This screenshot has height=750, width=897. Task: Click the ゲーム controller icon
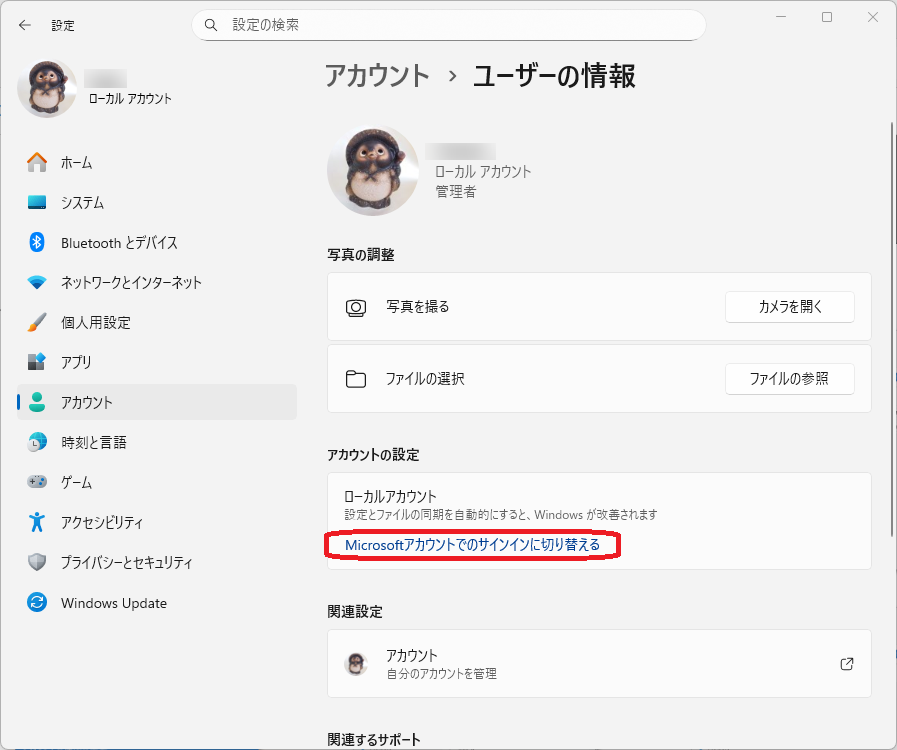coord(37,482)
